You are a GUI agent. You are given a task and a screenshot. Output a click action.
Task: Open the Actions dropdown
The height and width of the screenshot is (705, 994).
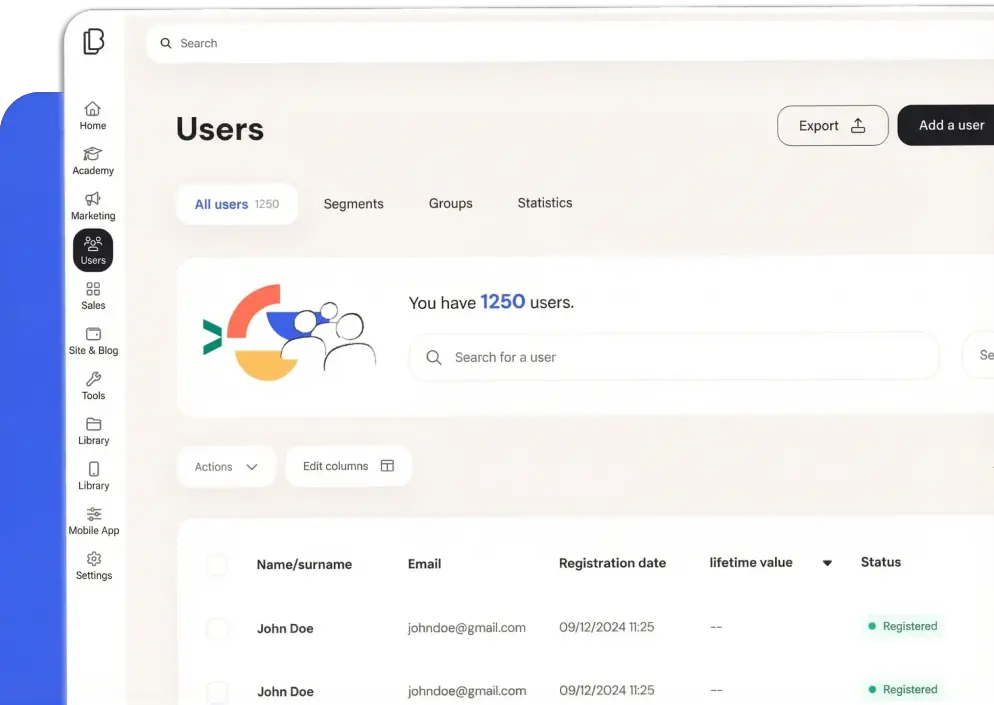226,466
